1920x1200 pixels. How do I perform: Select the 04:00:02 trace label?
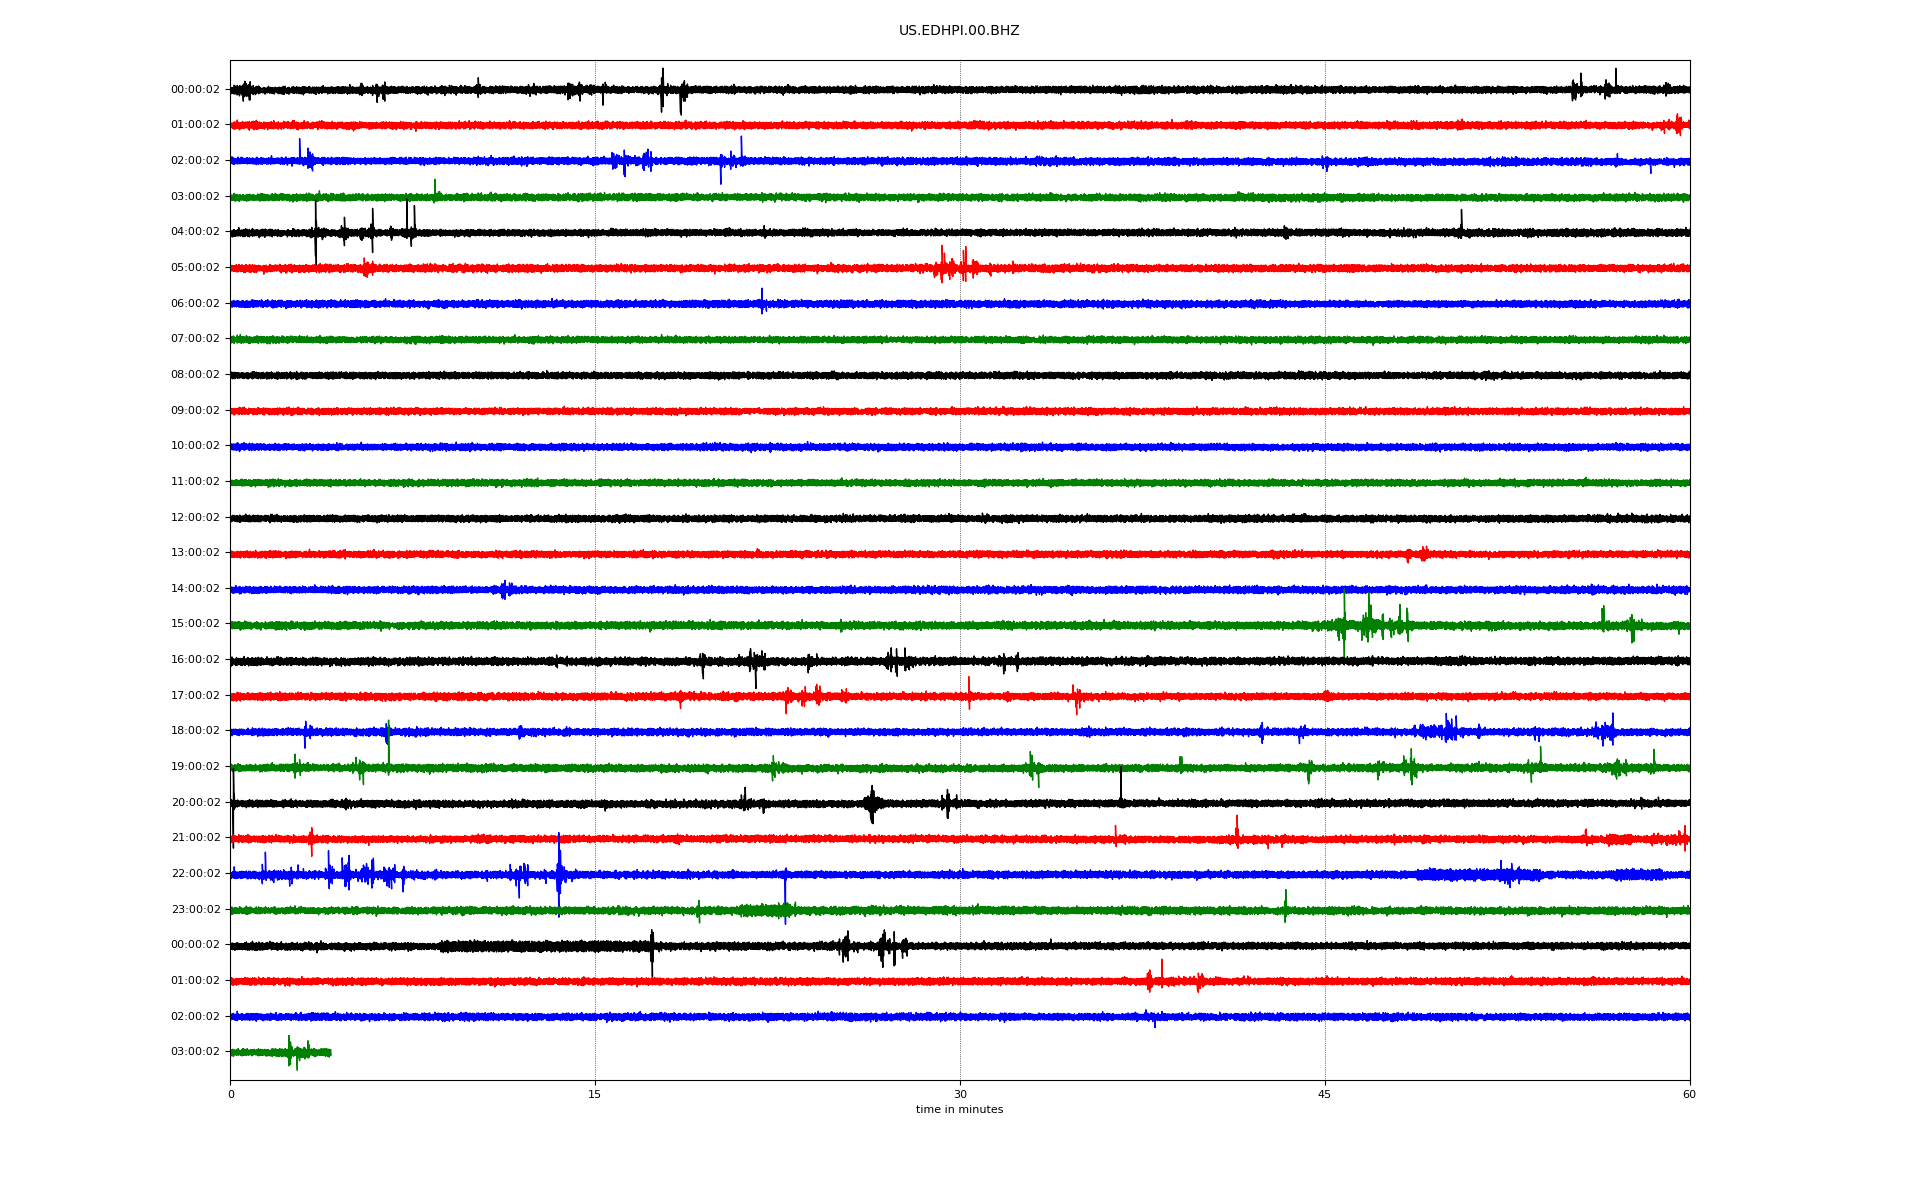click(195, 232)
